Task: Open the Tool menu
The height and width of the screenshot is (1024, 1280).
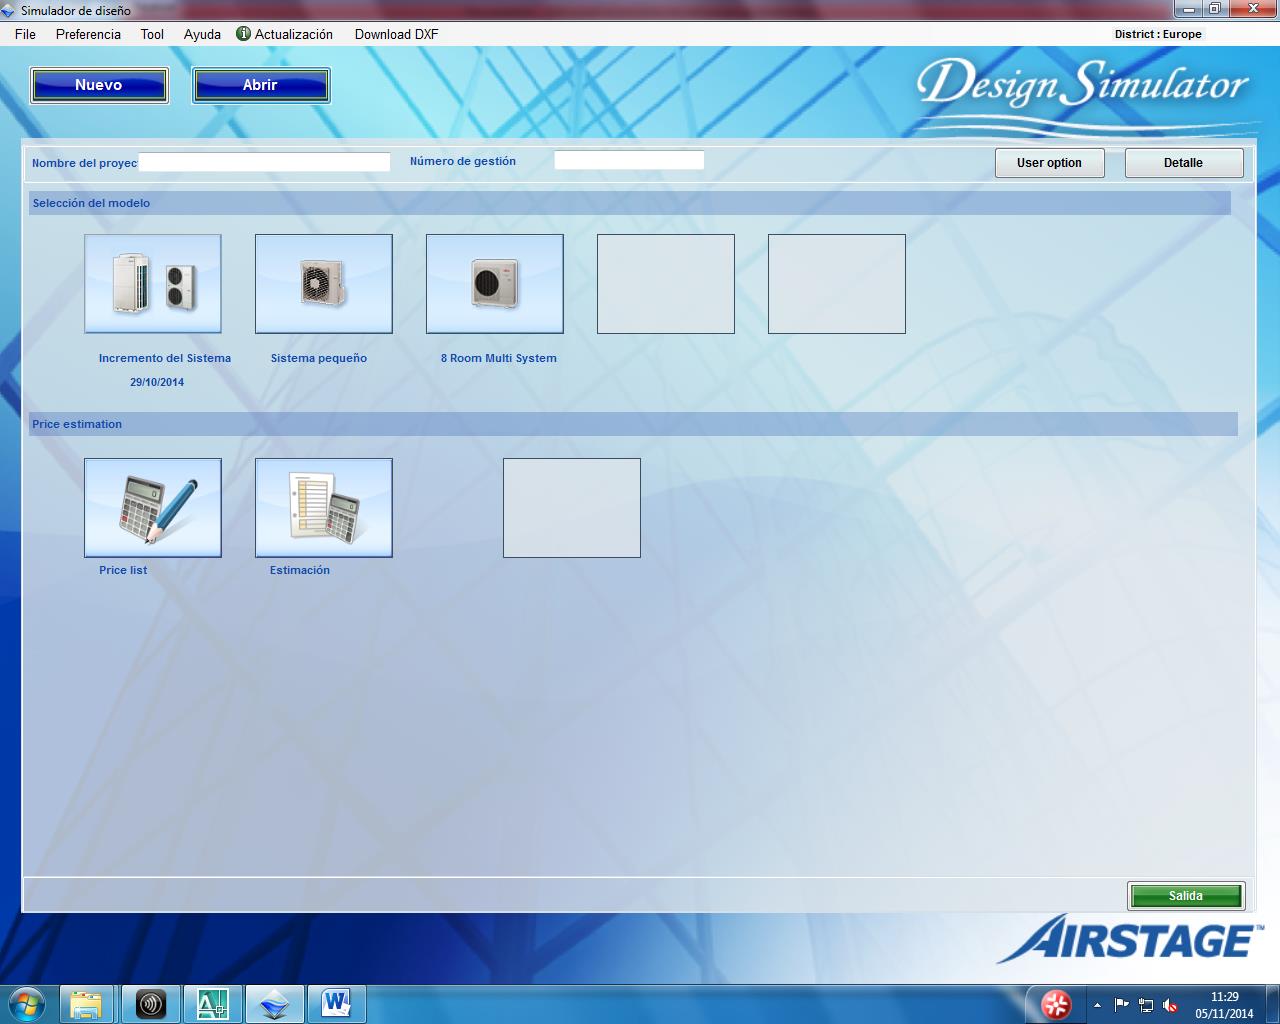Action: pyautogui.click(x=152, y=34)
